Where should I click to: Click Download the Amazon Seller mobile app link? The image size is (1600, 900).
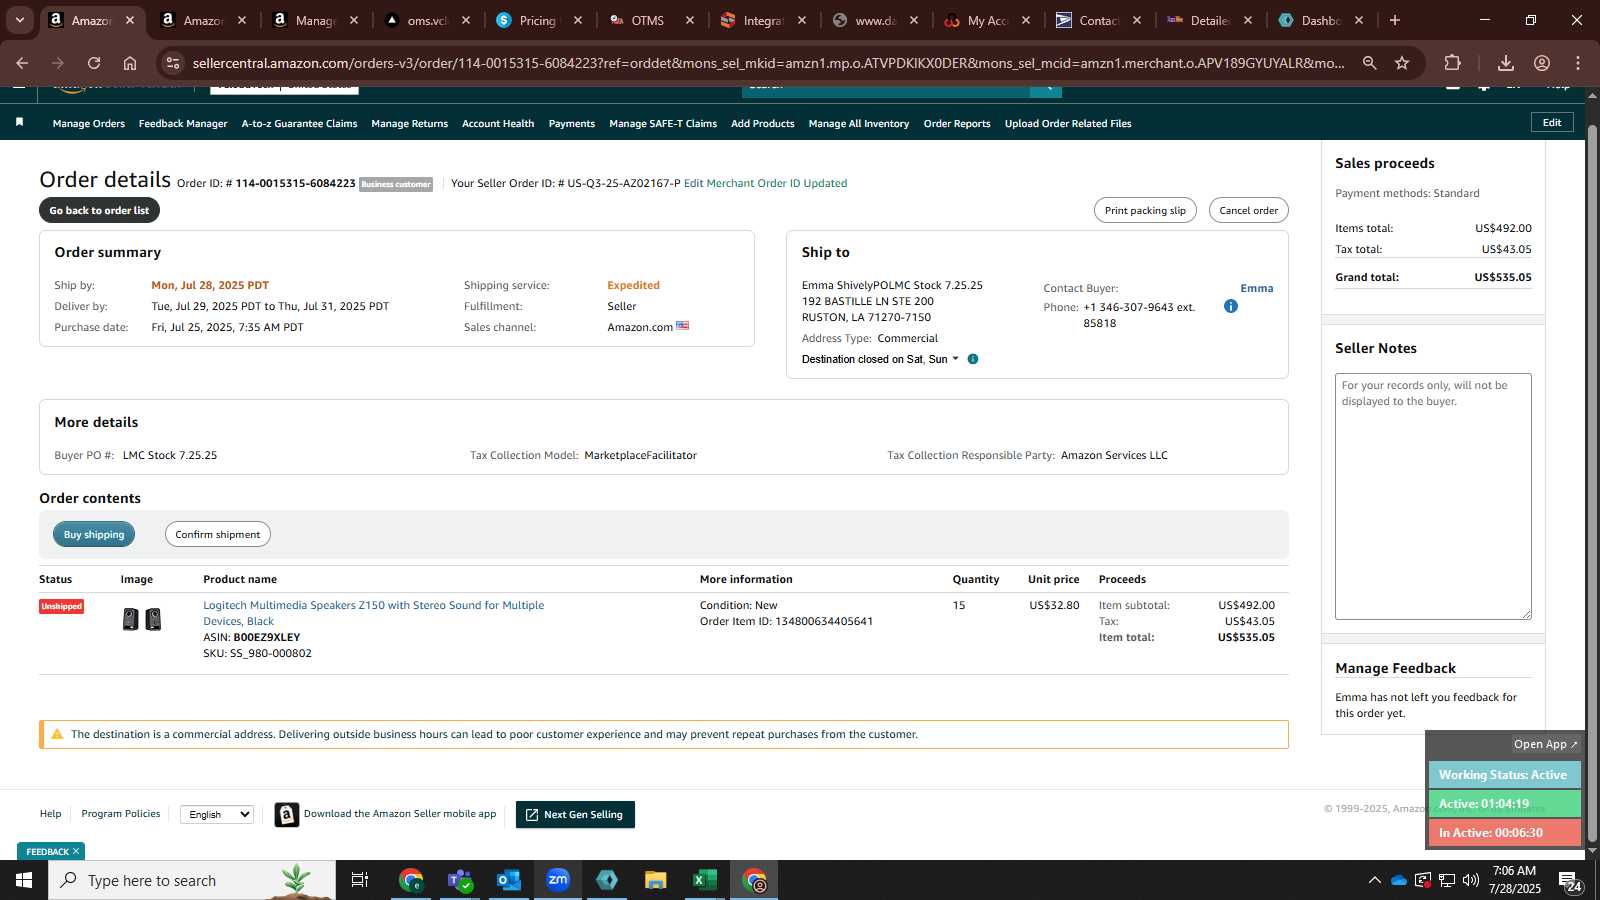pyautogui.click(x=400, y=814)
